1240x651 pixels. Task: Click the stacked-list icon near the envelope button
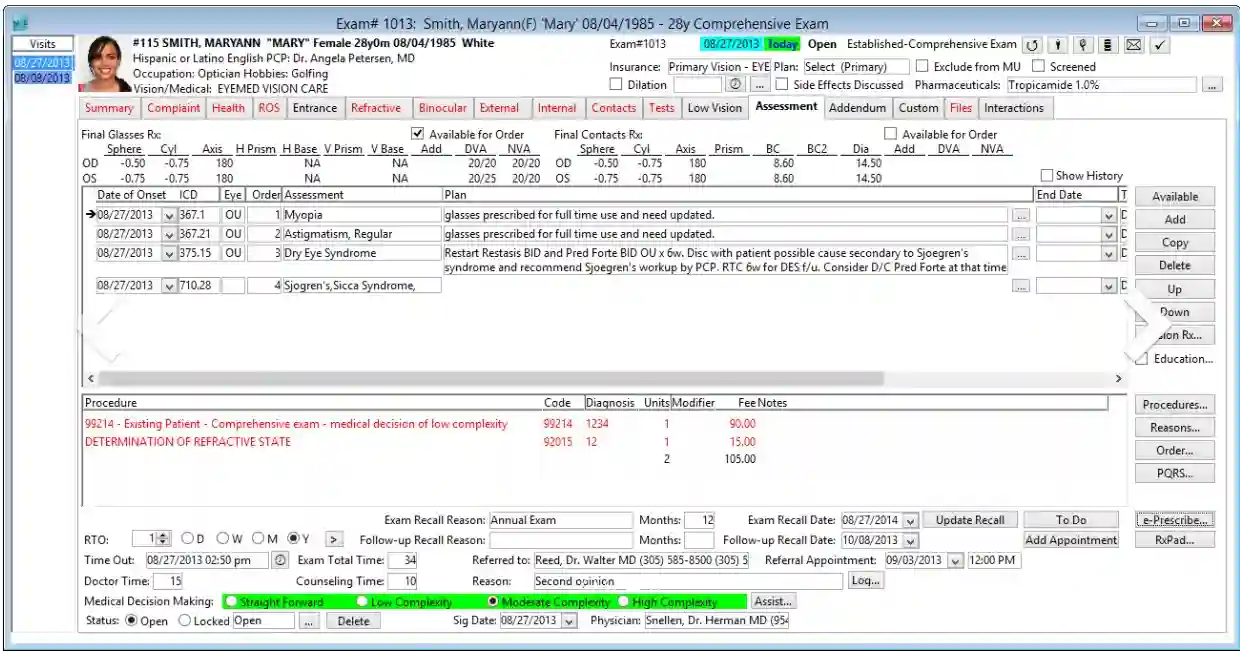pyautogui.click(x=1108, y=44)
